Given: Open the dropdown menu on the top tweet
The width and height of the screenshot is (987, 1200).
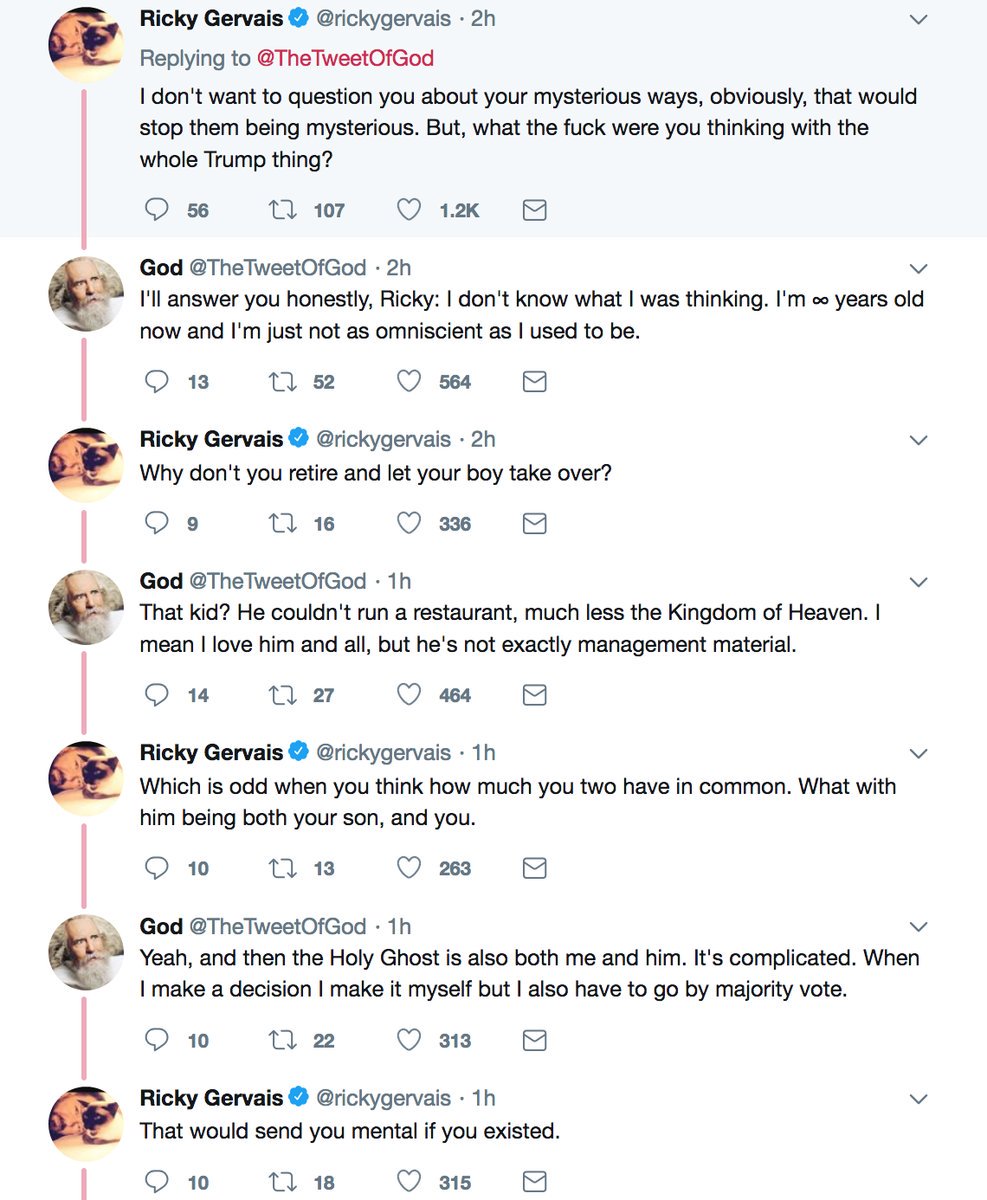Looking at the screenshot, I should 918,18.
